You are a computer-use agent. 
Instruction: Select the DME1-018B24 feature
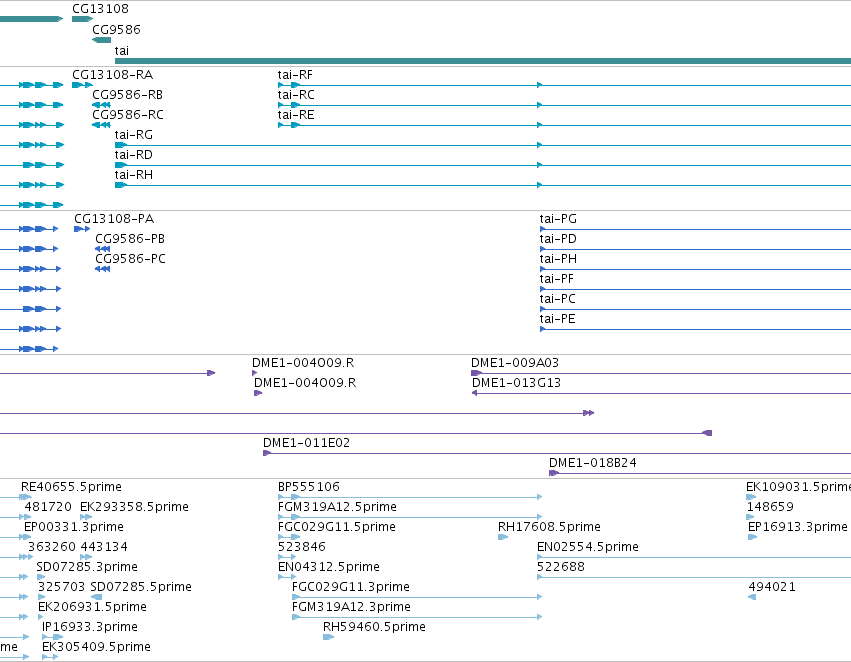coord(593,463)
